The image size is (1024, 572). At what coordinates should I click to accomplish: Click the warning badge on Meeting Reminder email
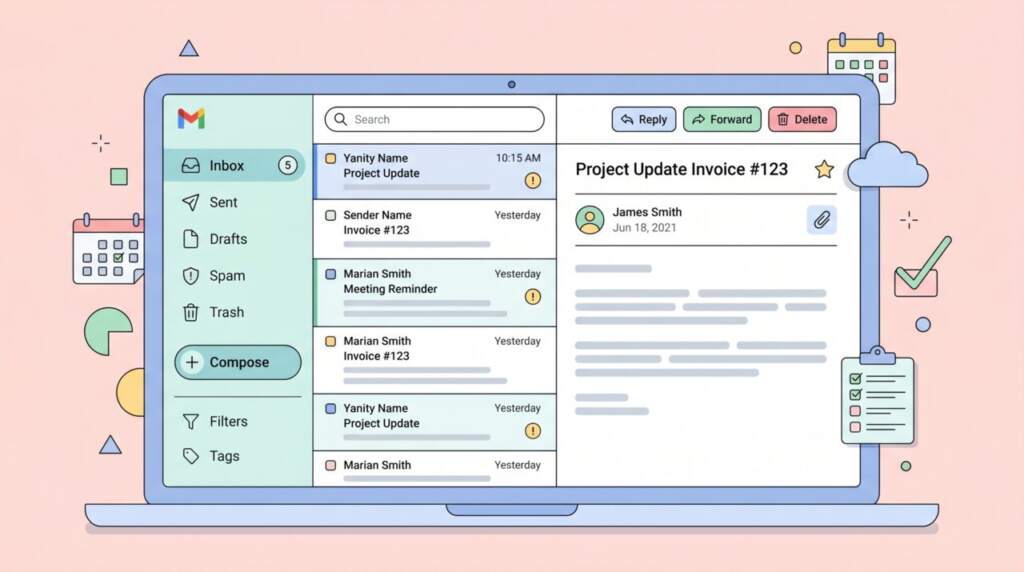tap(533, 297)
